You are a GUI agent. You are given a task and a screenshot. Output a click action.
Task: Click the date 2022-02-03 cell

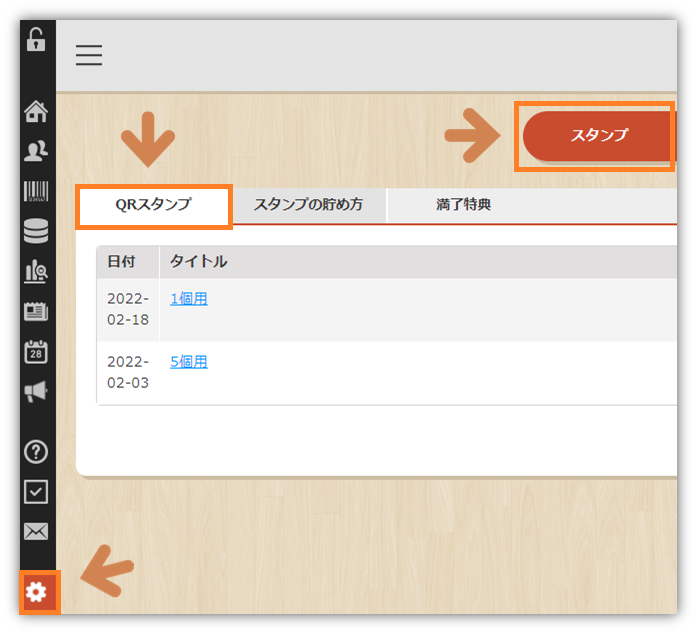pyautogui.click(x=128, y=373)
